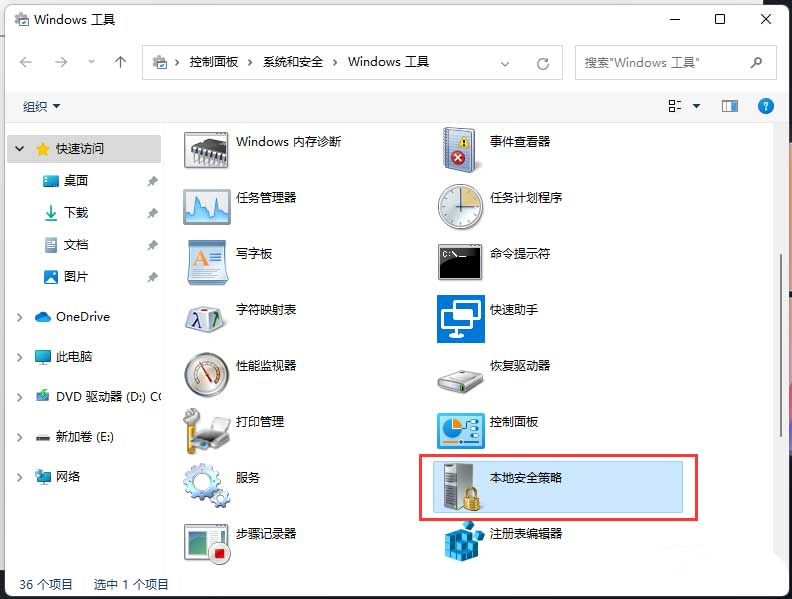Viewport: 792px width, 599px height.
Task: Select 性能监视器 gauge icon
Action: click(x=207, y=374)
